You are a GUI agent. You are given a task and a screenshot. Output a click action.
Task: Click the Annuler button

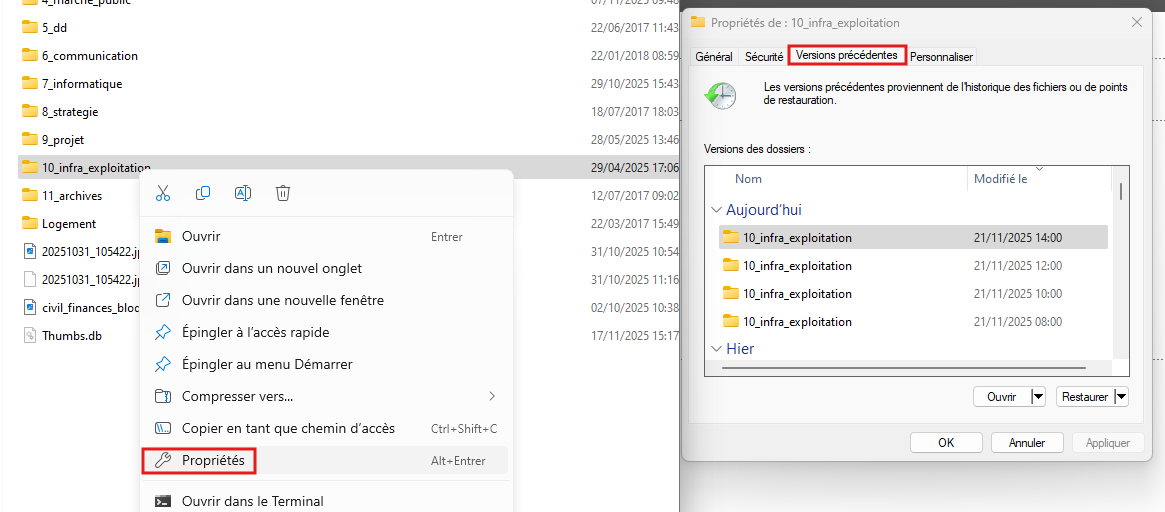click(x=1028, y=442)
